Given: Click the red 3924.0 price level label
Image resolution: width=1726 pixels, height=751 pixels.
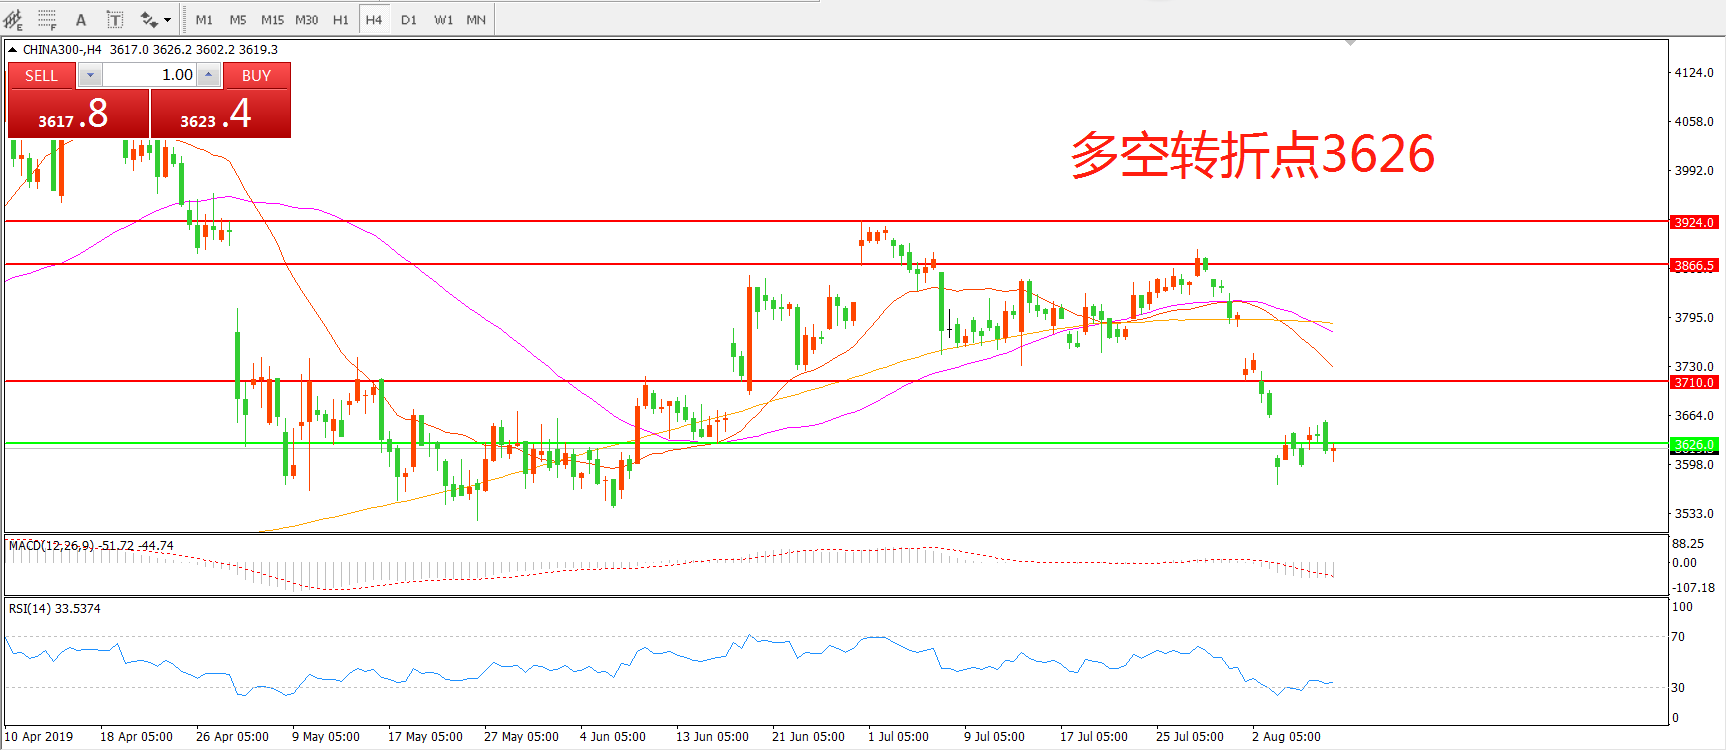Looking at the screenshot, I should tap(1694, 222).
